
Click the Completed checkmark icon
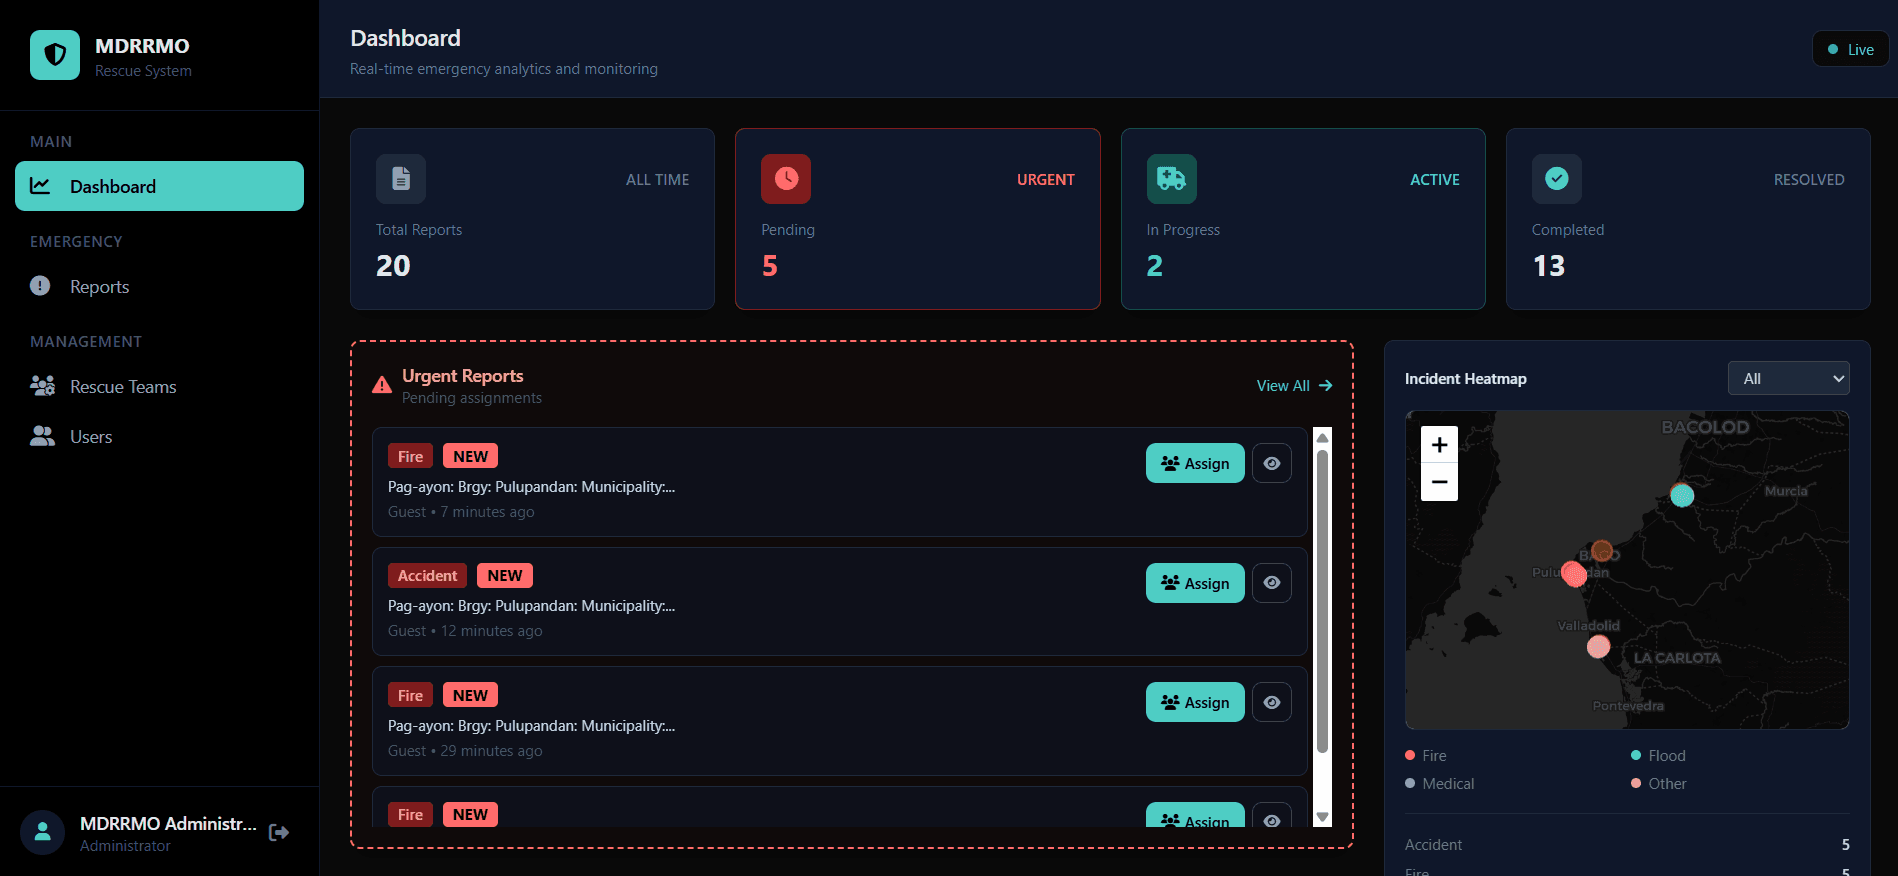point(1557,179)
